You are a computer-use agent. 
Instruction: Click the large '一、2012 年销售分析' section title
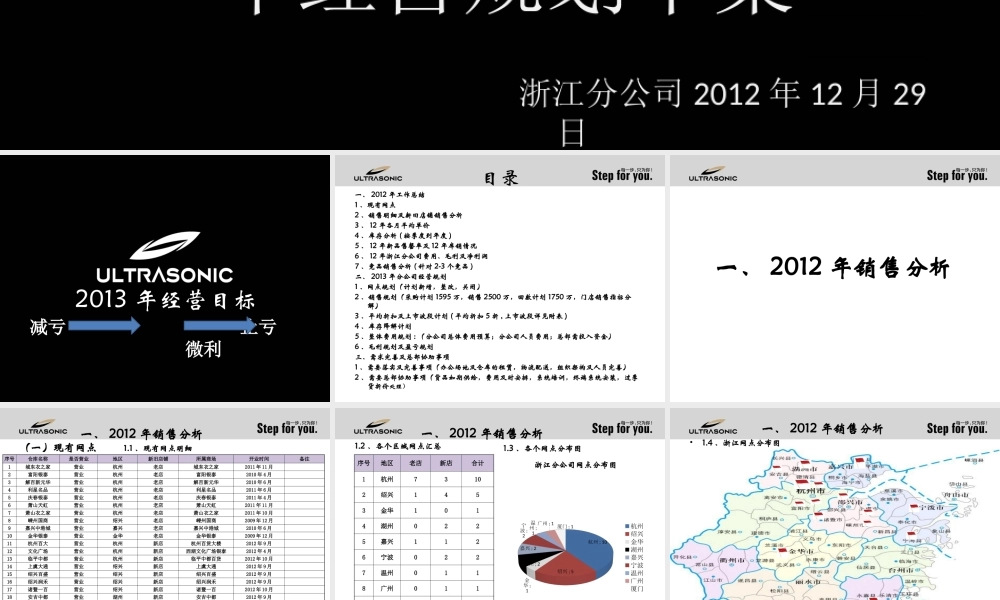pos(834,267)
